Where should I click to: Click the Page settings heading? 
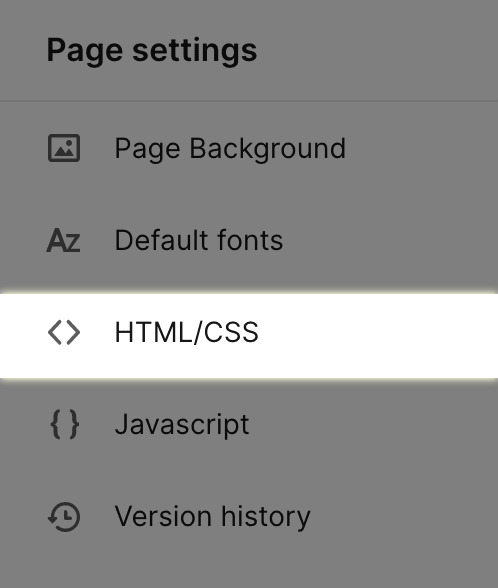(152, 51)
